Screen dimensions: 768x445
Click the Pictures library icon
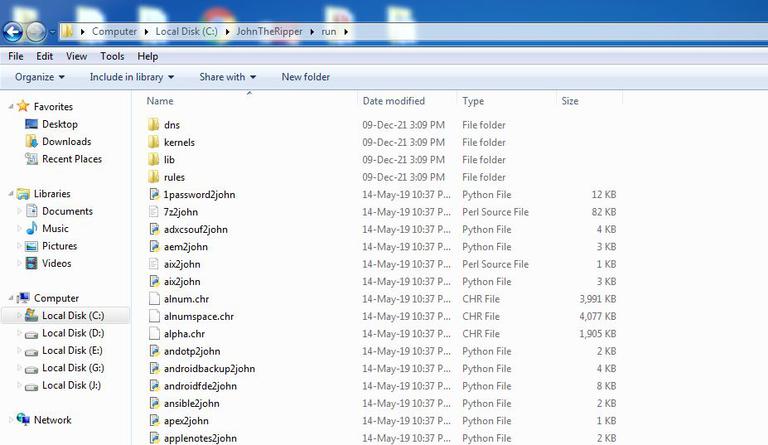[x=31, y=246]
